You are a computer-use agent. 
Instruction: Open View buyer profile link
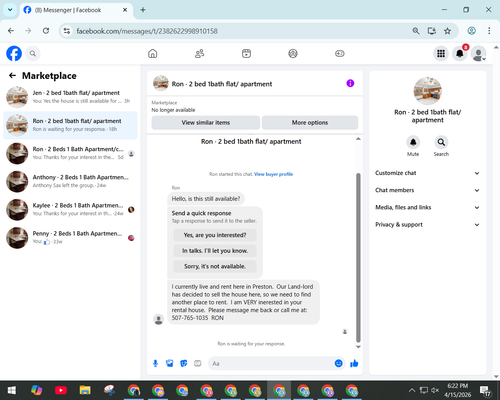(273, 174)
